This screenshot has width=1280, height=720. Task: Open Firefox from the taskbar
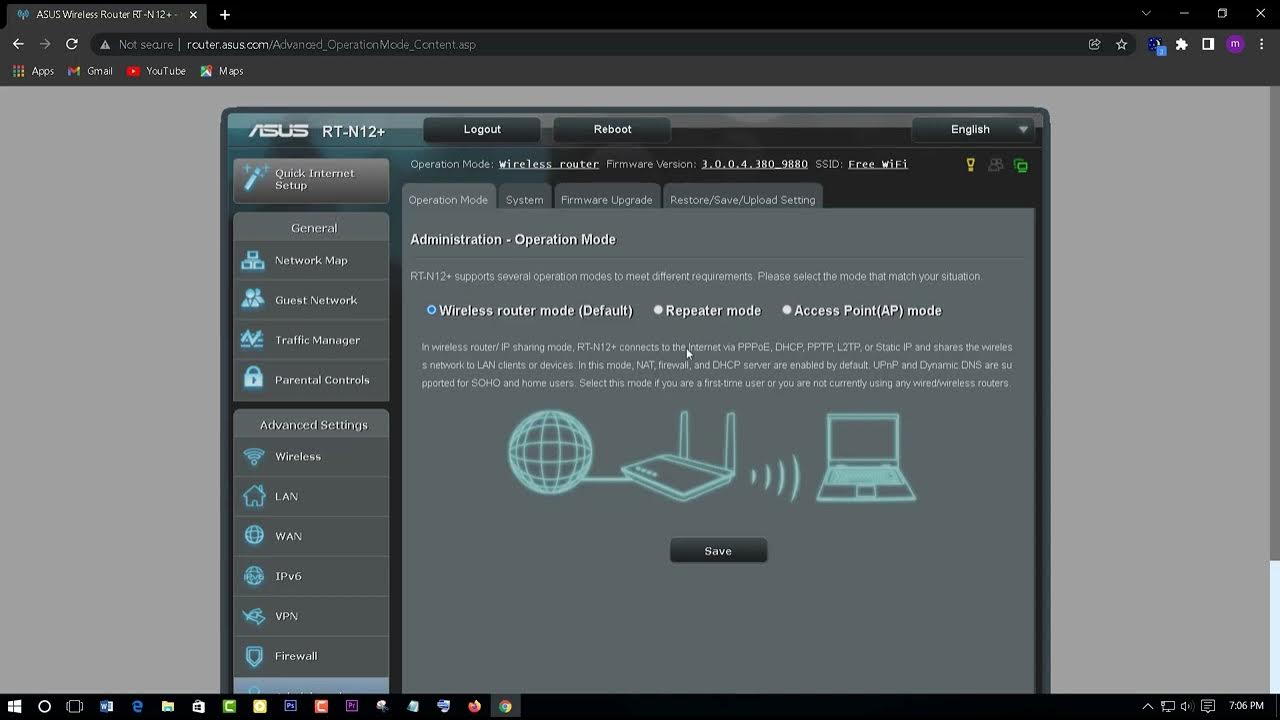tap(474, 706)
